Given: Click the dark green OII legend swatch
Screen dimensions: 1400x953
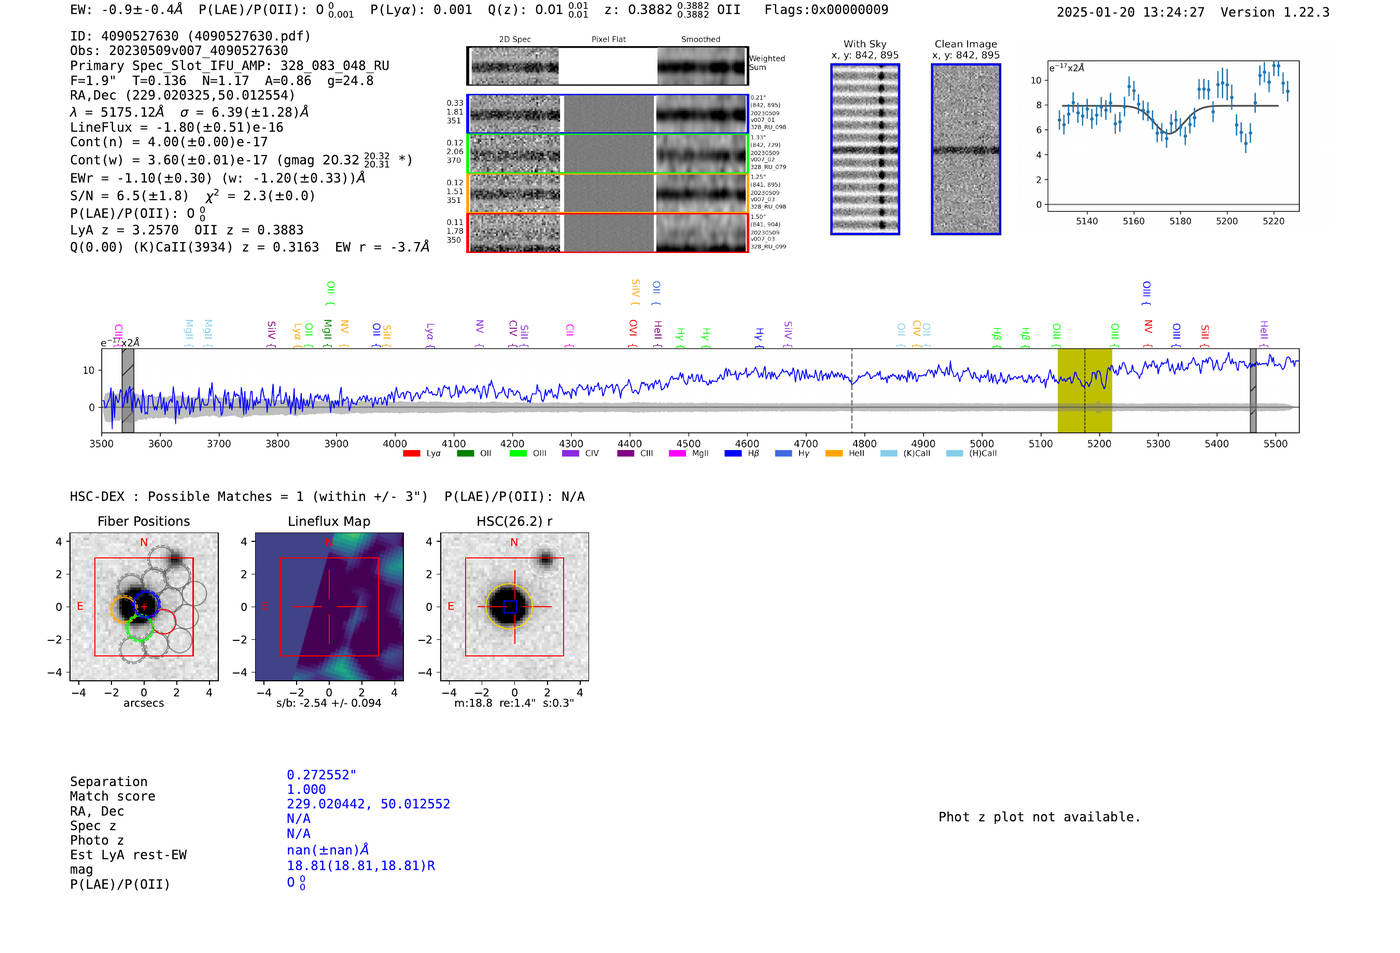Looking at the screenshot, I should pos(465,454).
